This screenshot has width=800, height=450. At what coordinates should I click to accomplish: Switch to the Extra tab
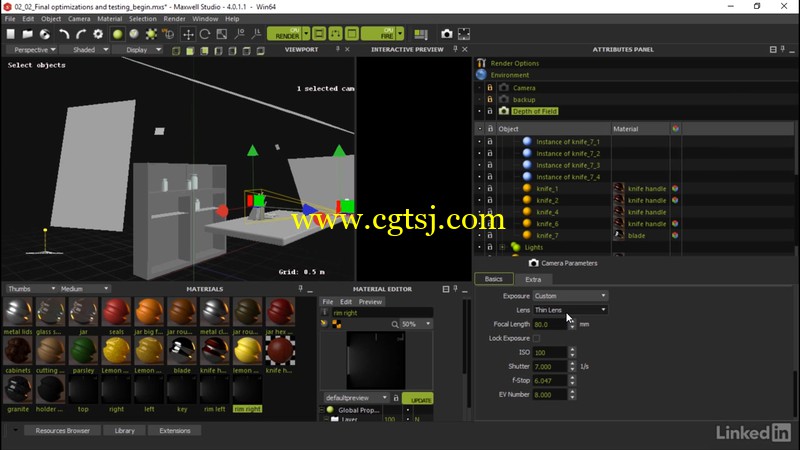(x=533, y=280)
